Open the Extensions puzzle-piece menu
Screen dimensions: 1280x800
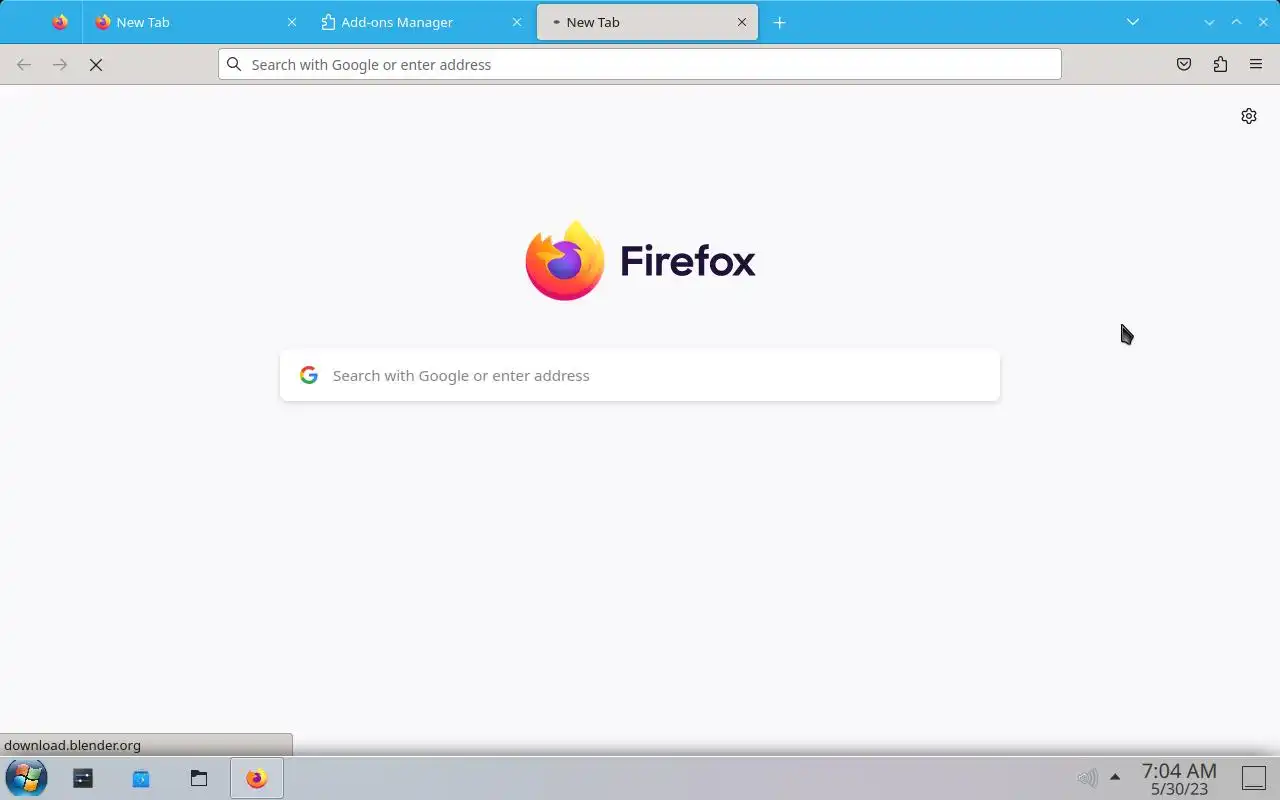pos(1220,64)
